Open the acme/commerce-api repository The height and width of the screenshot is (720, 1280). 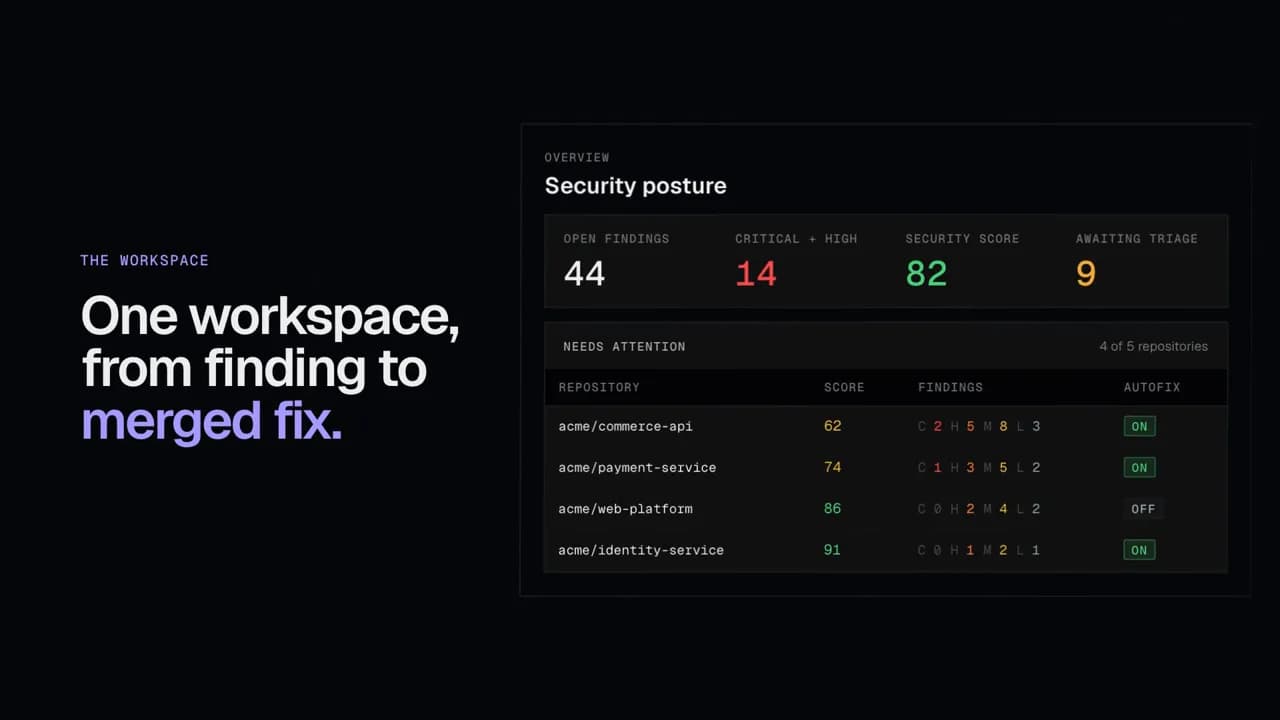click(x=625, y=426)
